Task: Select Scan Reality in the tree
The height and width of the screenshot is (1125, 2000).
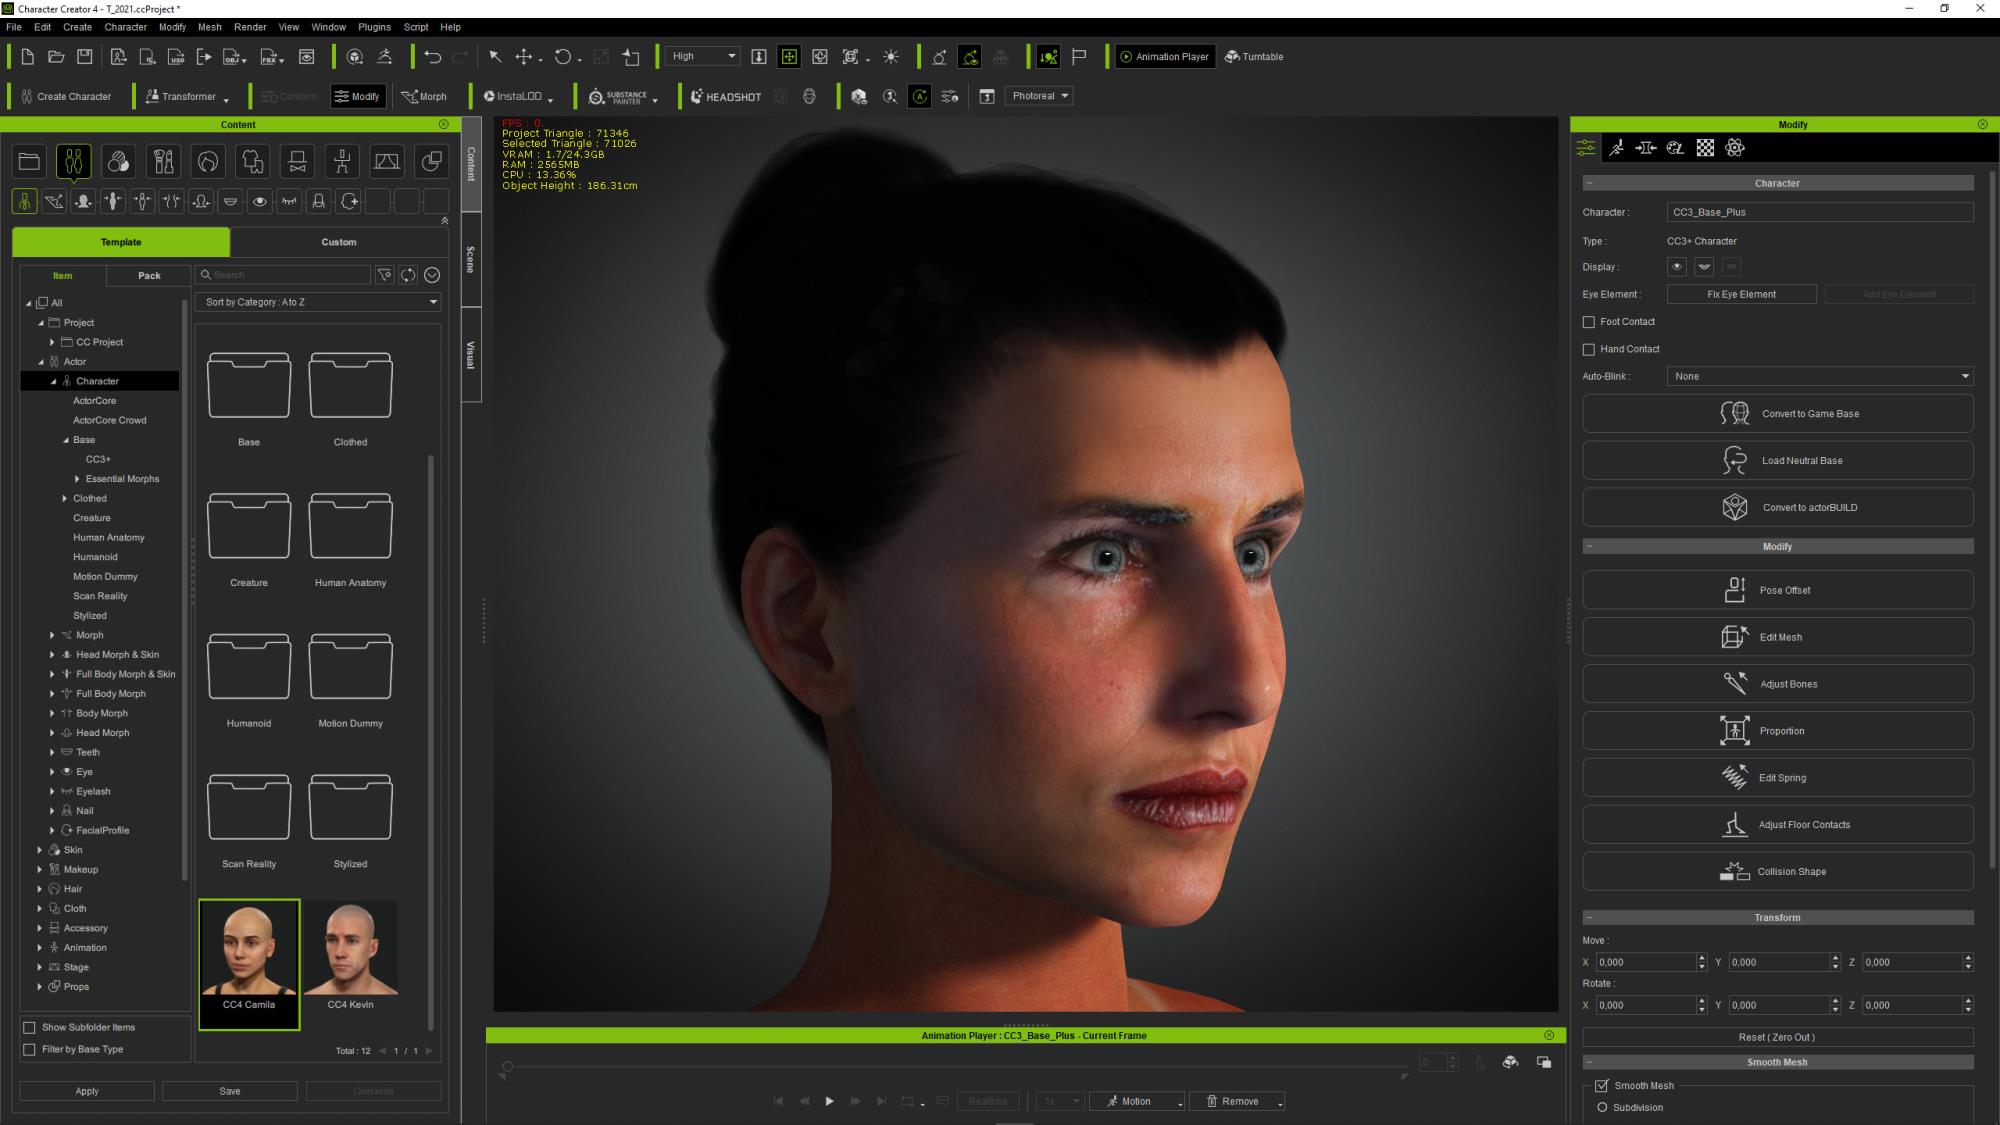Action: 100,596
